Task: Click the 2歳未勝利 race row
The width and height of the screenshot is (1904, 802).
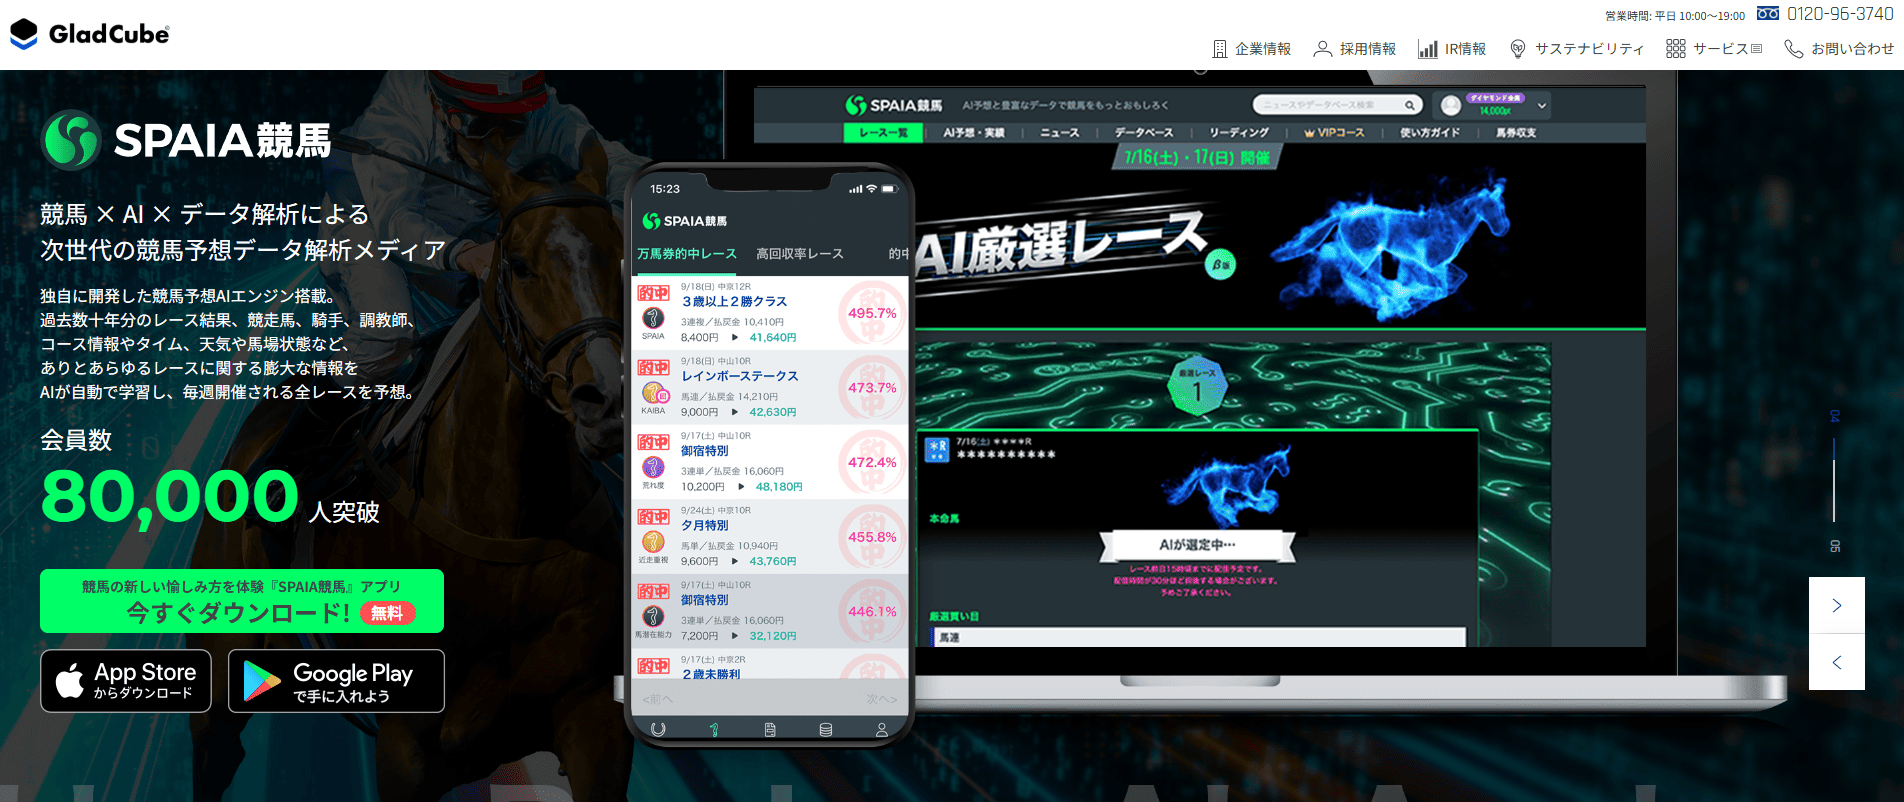Action: [x=770, y=665]
